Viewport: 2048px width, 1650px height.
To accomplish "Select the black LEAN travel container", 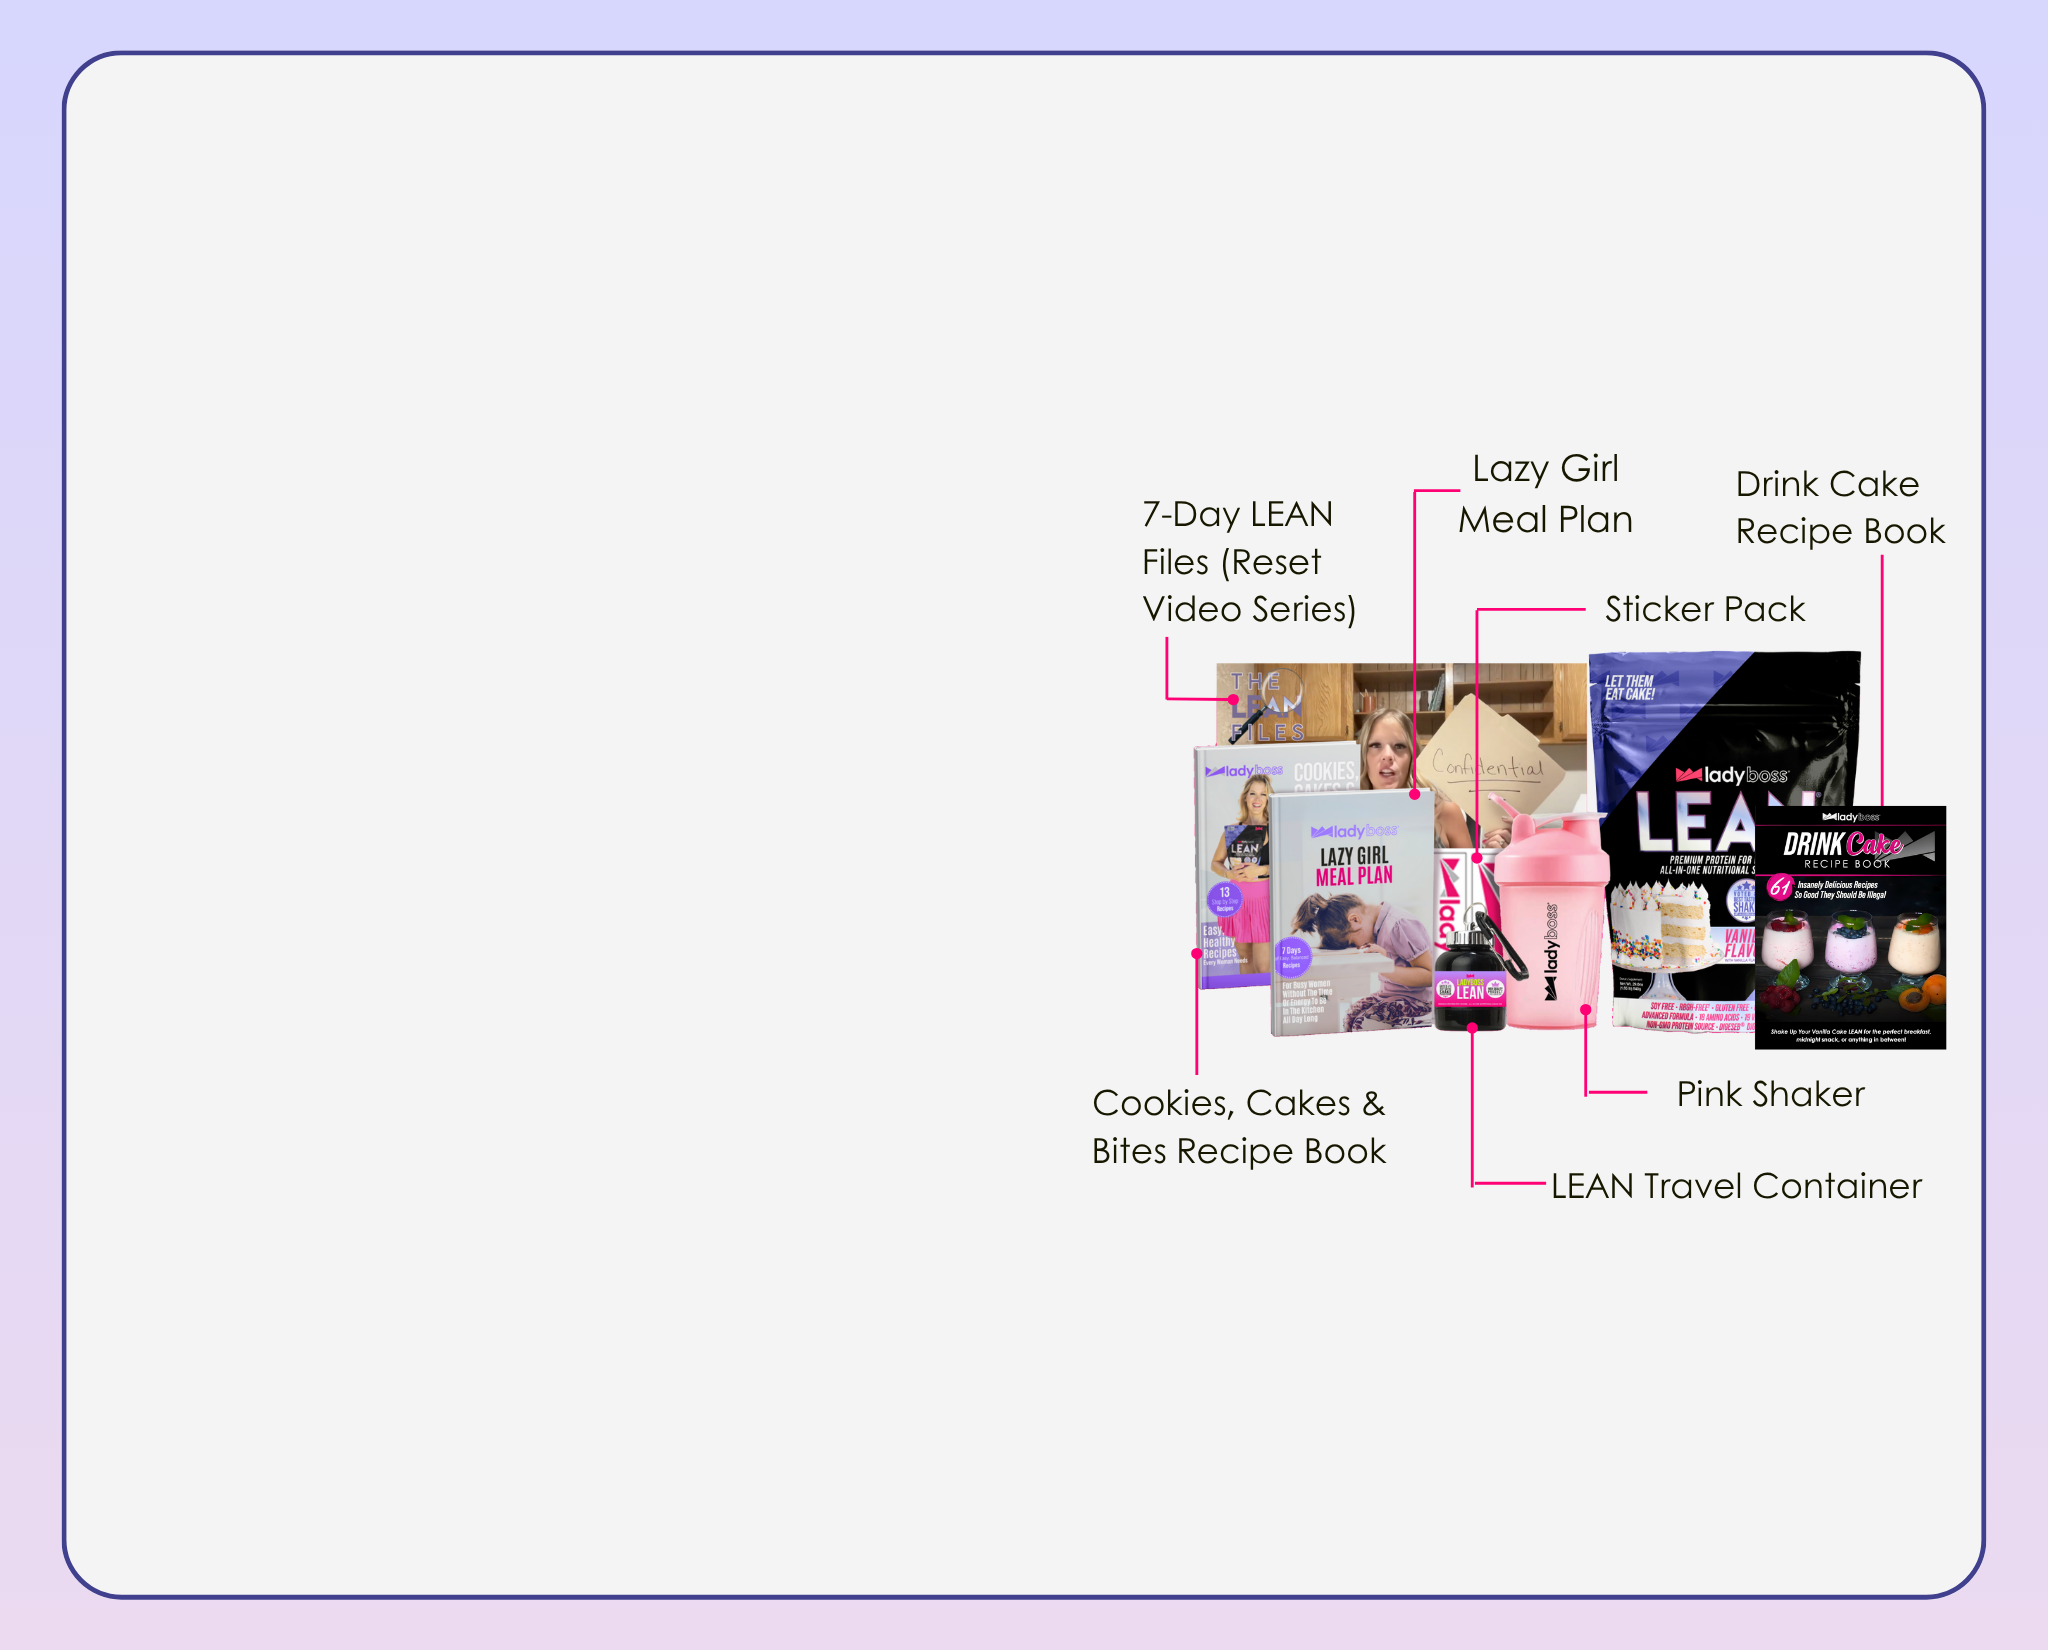I will click(1470, 983).
